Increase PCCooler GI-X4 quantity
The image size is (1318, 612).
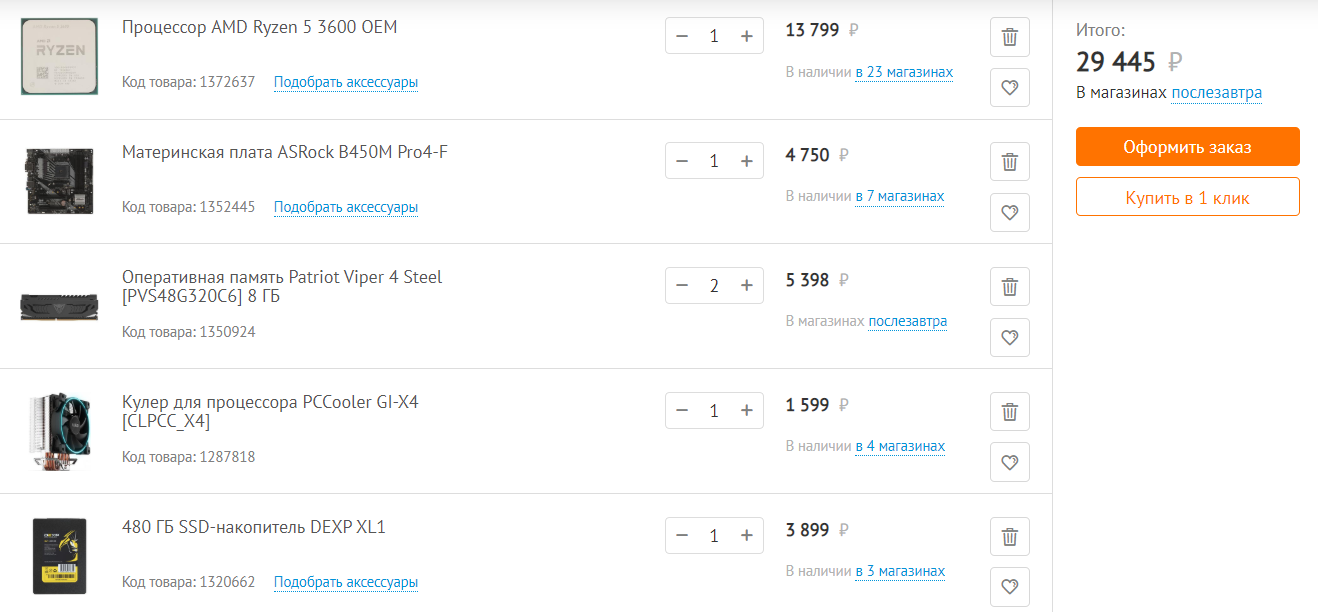746,411
